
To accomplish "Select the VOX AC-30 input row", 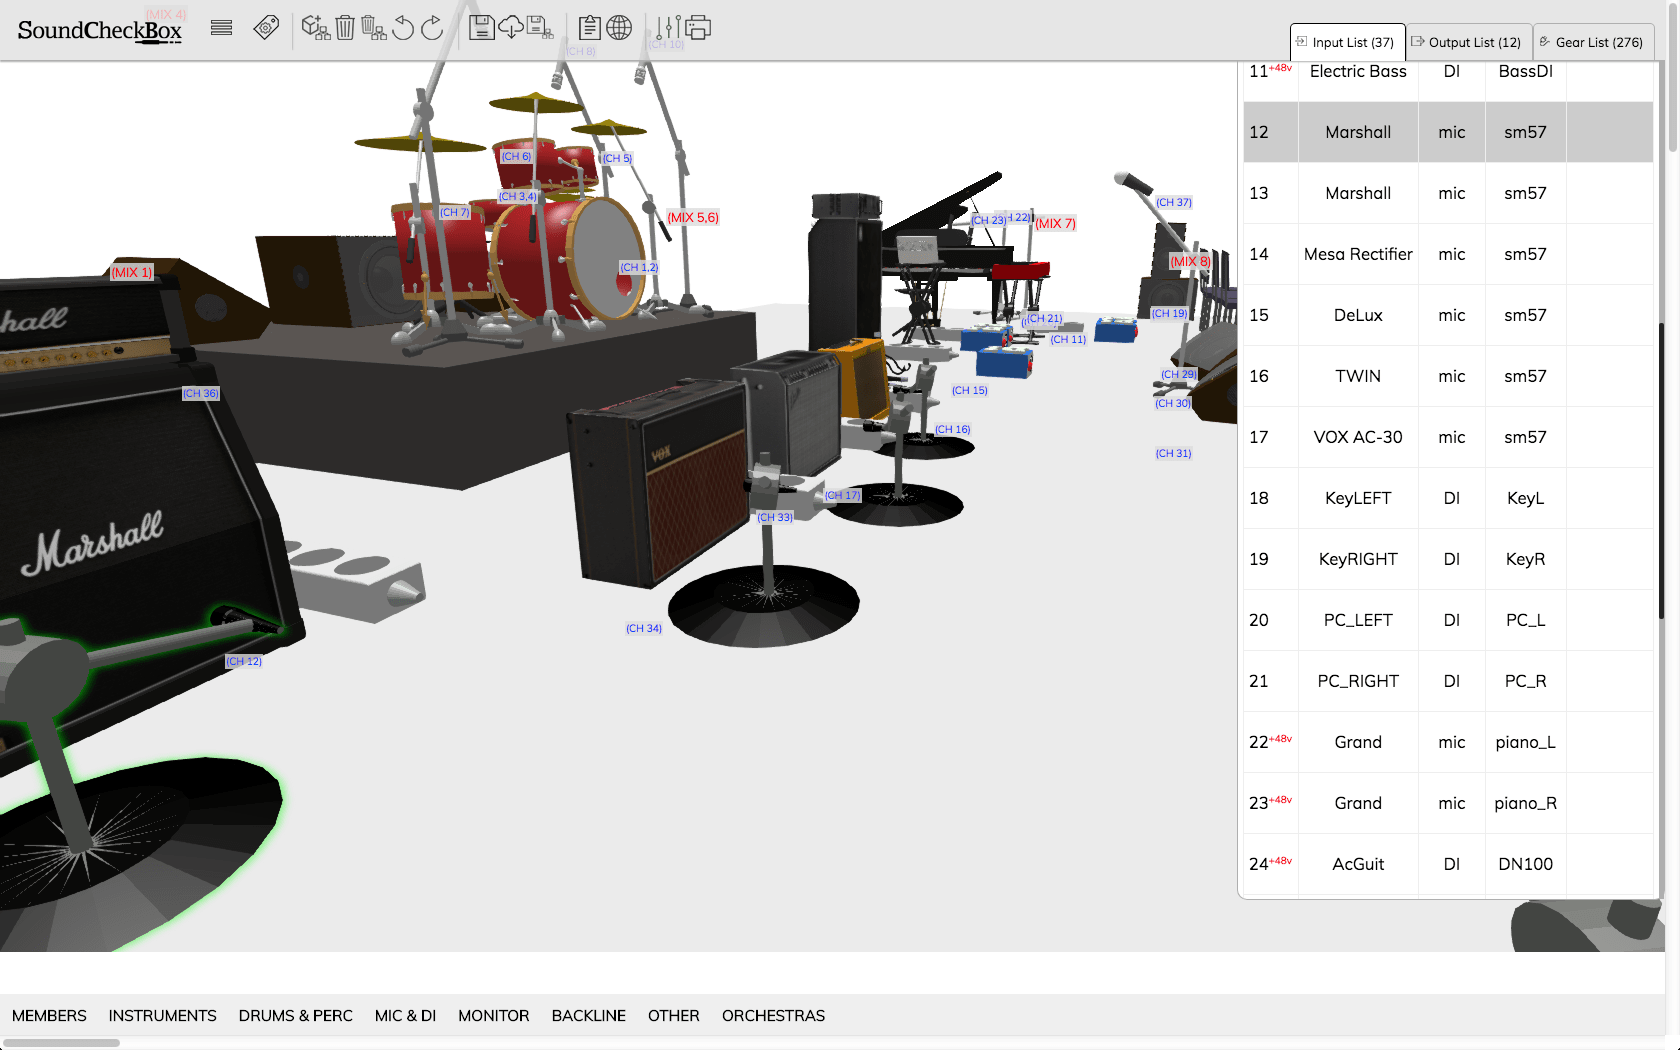I will coord(1357,437).
